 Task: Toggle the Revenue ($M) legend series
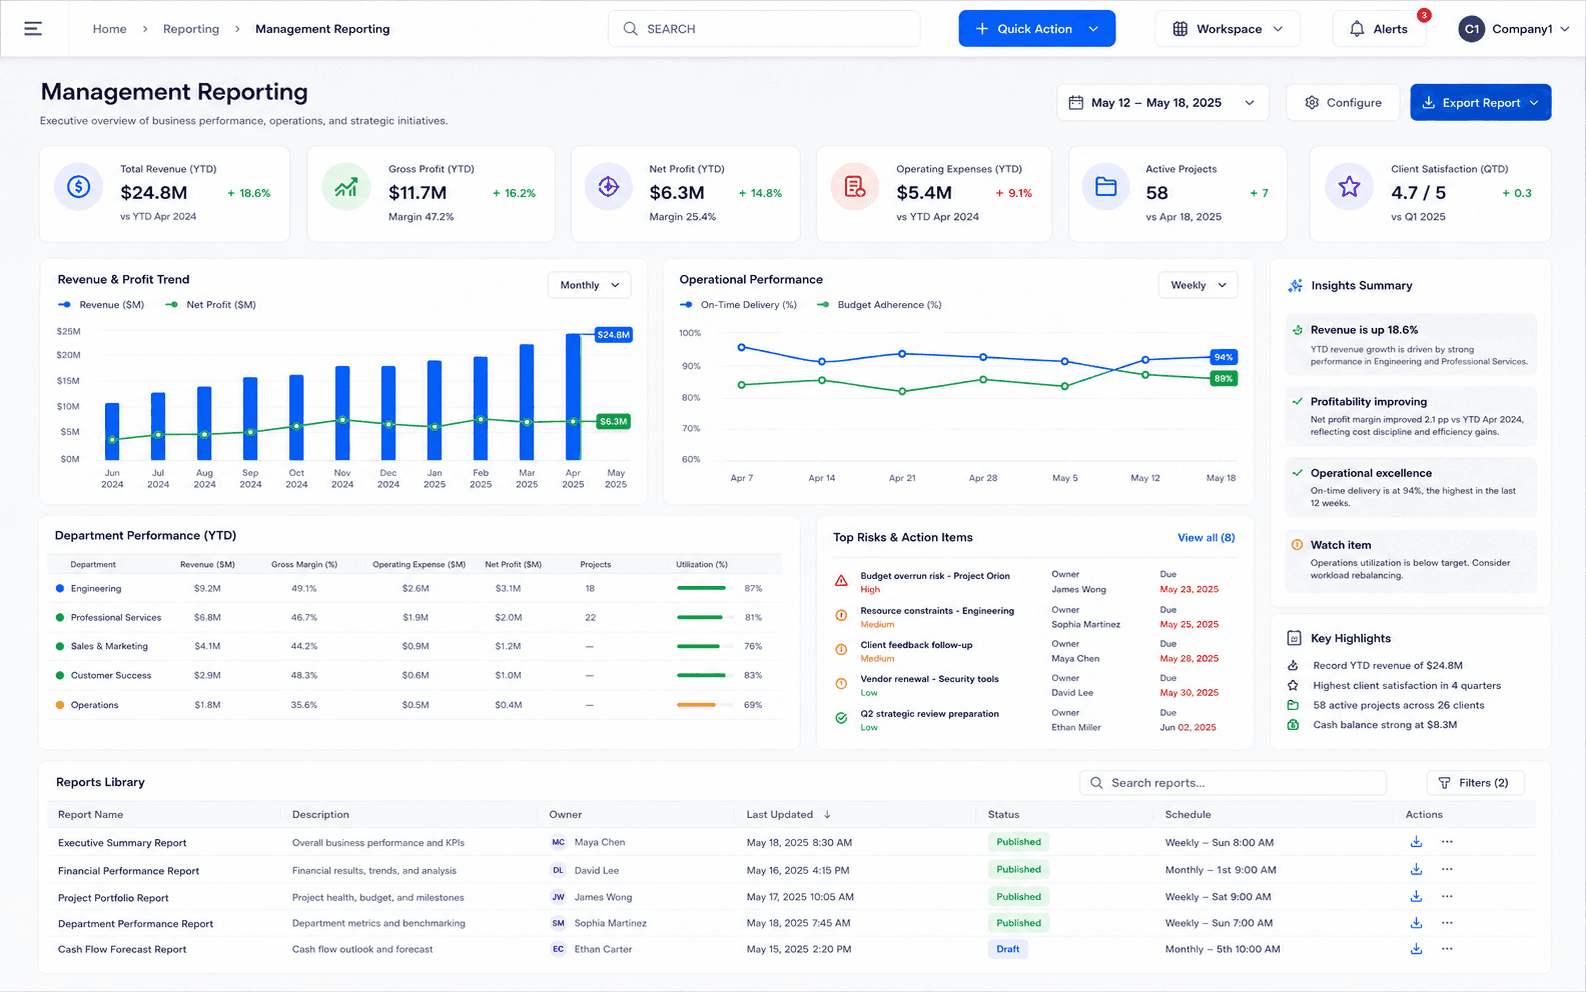101,305
